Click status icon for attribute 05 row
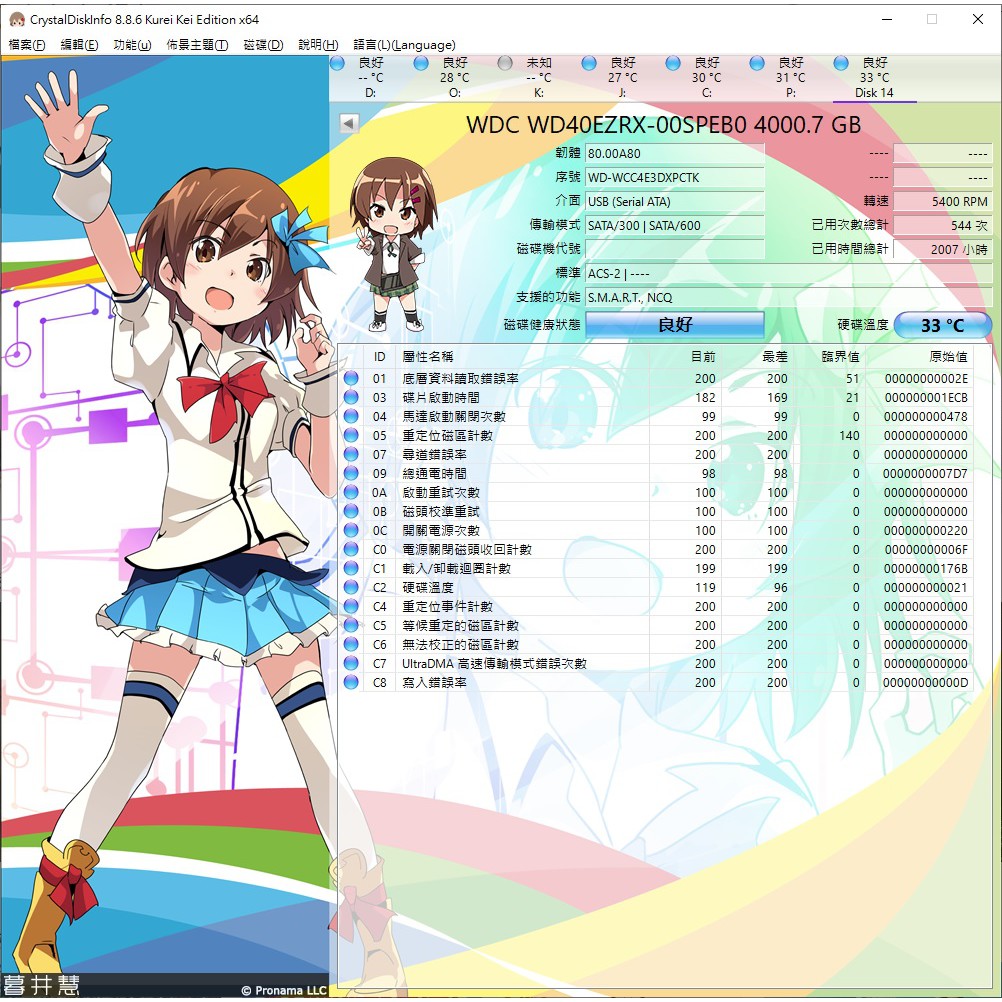The width and height of the screenshot is (1002, 1002). click(x=351, y=436)
